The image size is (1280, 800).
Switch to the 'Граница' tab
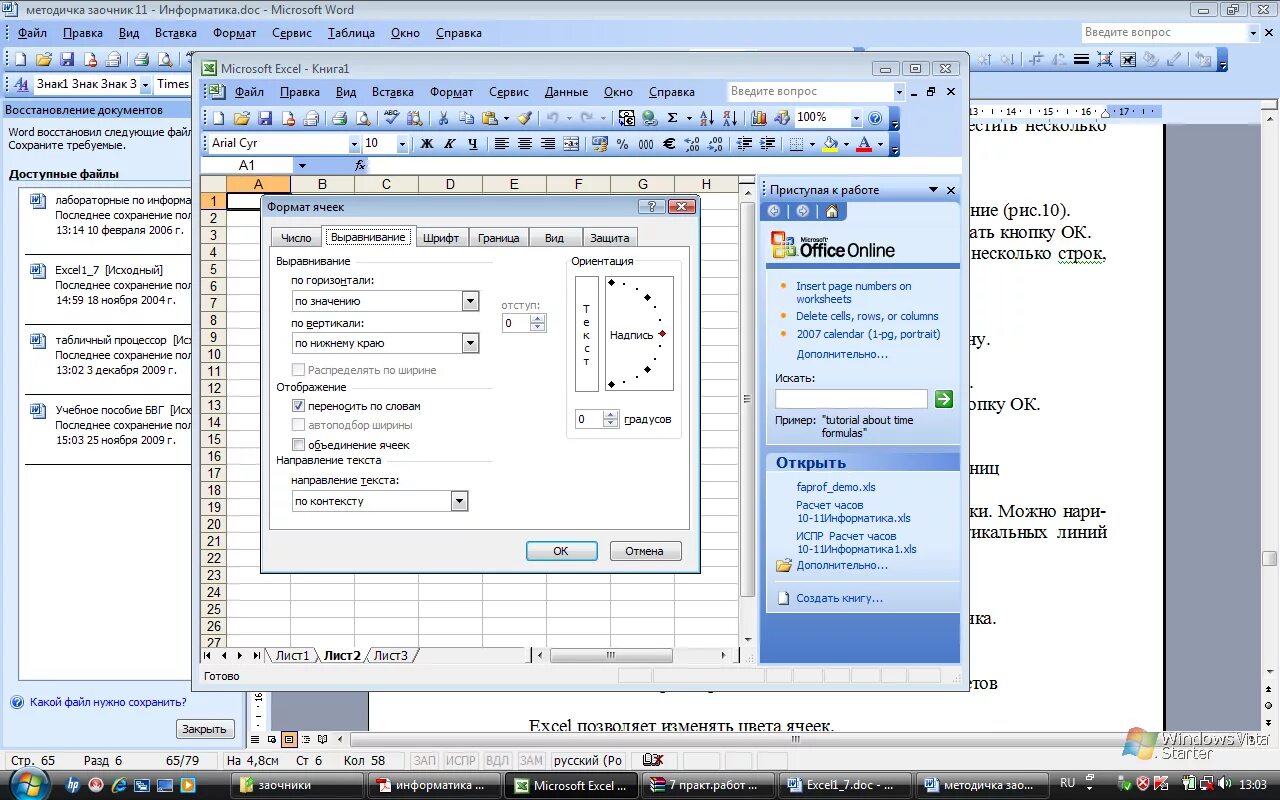[498, 238]
